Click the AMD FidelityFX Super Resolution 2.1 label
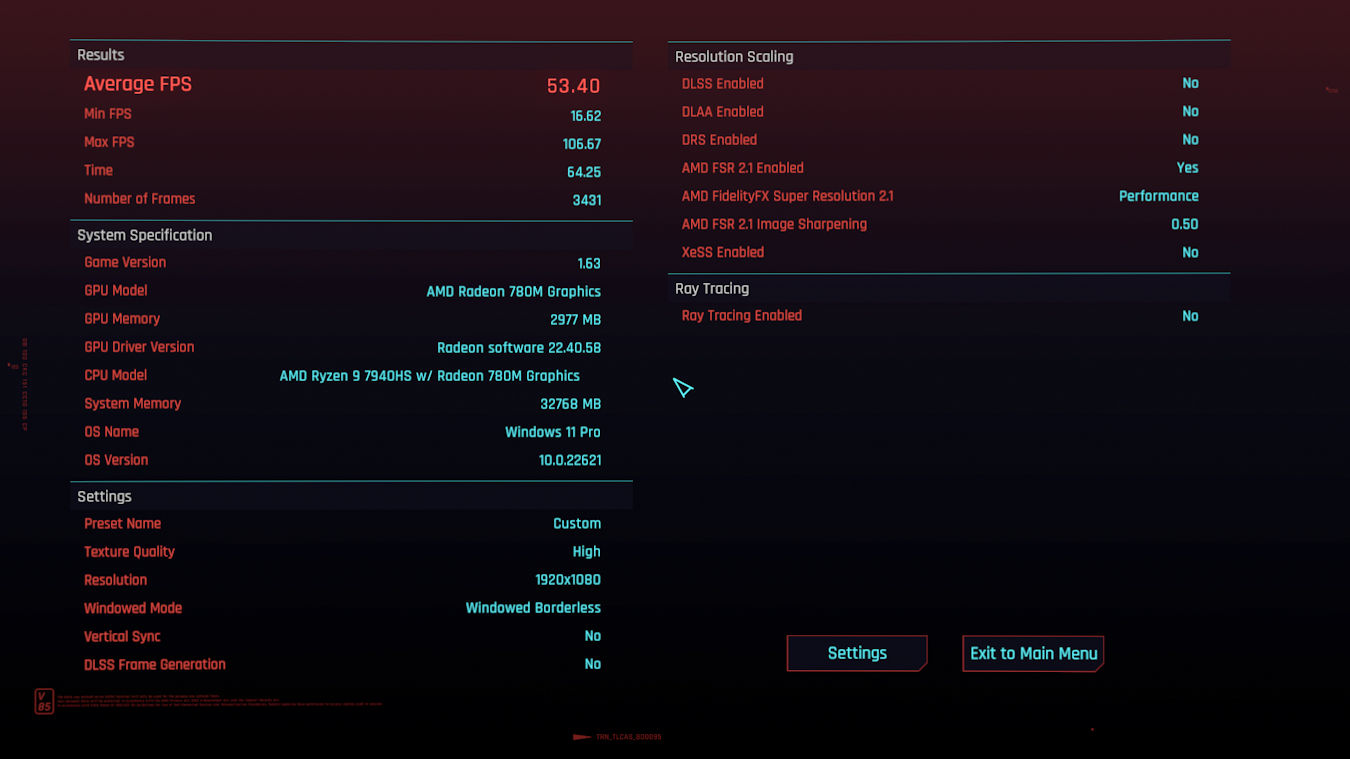 [x=788, y=196]
